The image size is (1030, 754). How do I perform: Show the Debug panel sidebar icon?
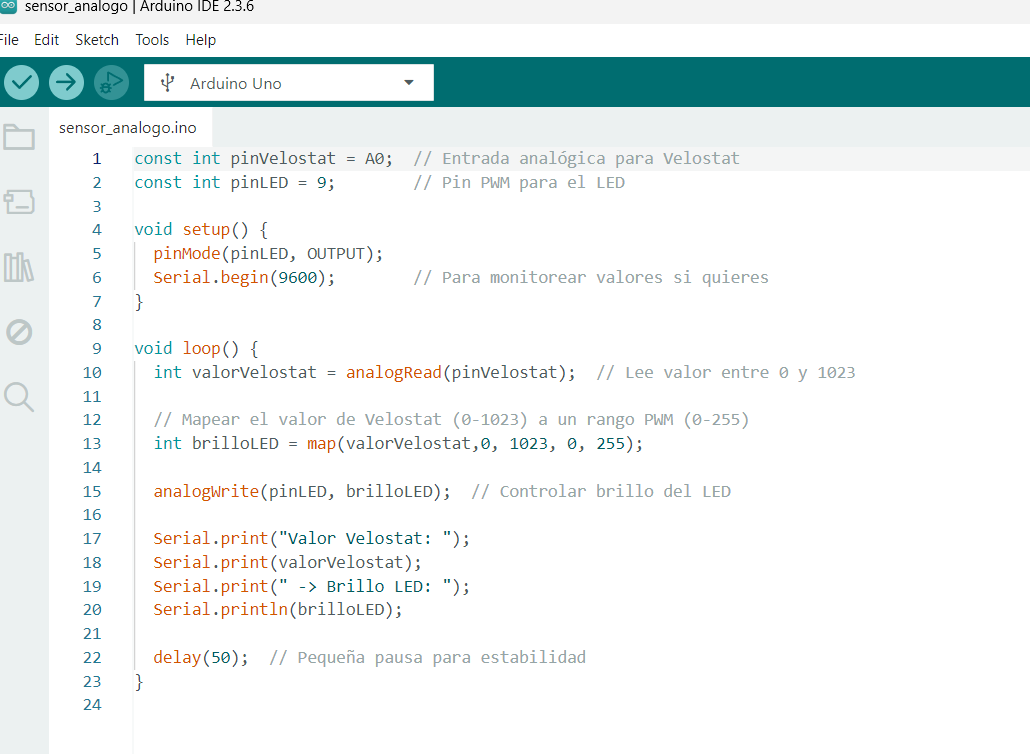pyautogui.click(x=19, y=332)
